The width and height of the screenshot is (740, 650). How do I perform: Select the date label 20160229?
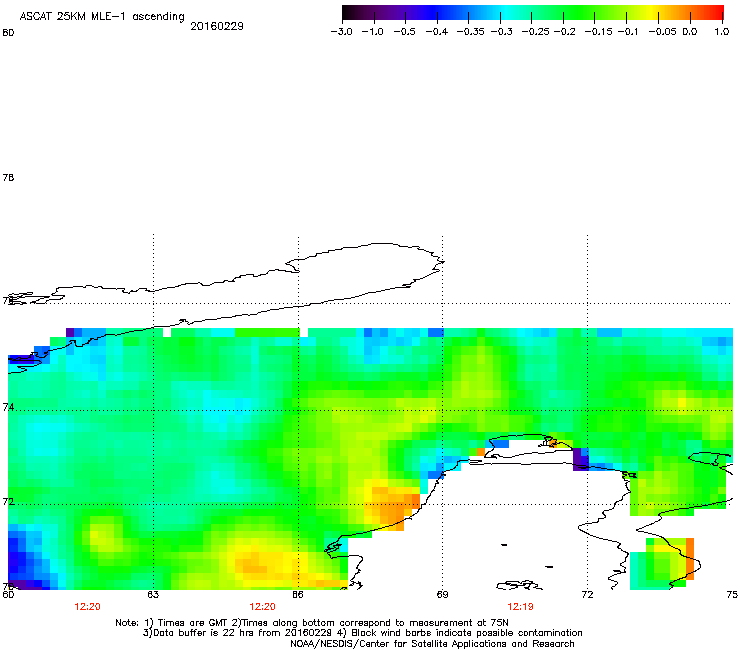coord(217,26)
